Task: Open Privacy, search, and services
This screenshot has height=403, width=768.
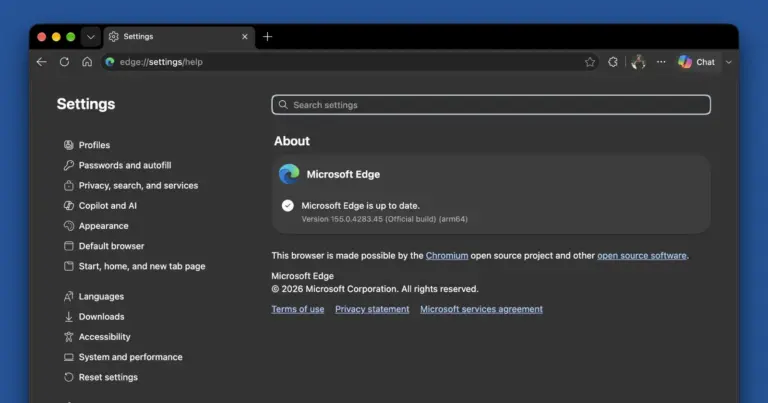Action: click(139, 186)
